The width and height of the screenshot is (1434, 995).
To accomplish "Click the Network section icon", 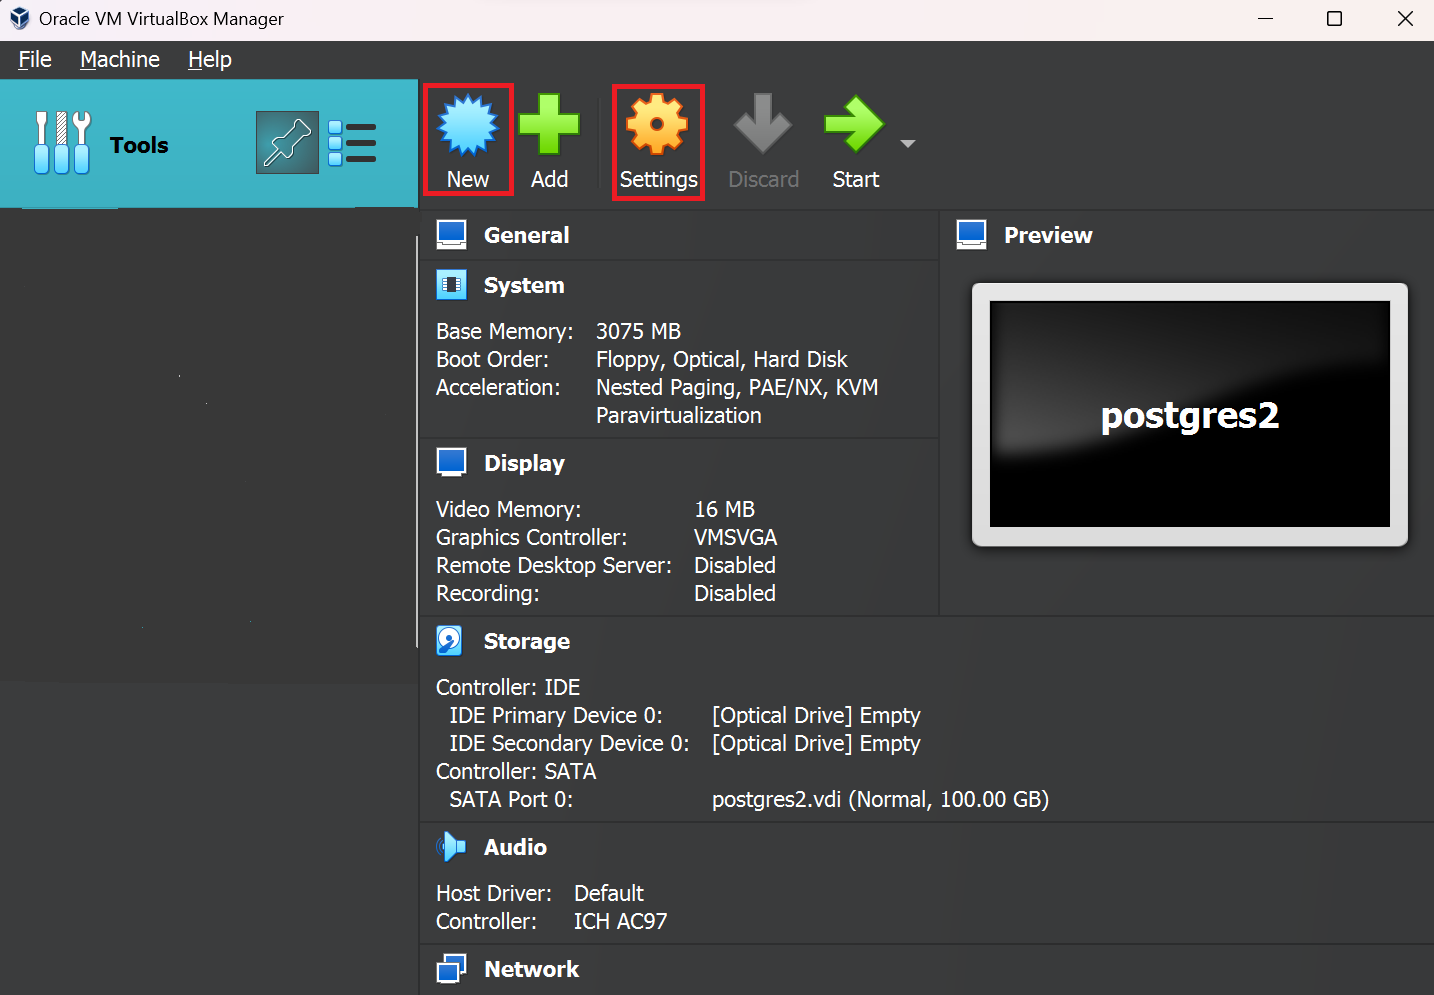I will (452, 969).
